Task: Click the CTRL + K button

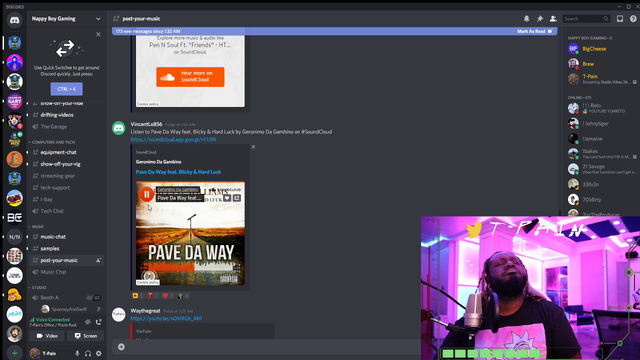Action: [67, 89]
